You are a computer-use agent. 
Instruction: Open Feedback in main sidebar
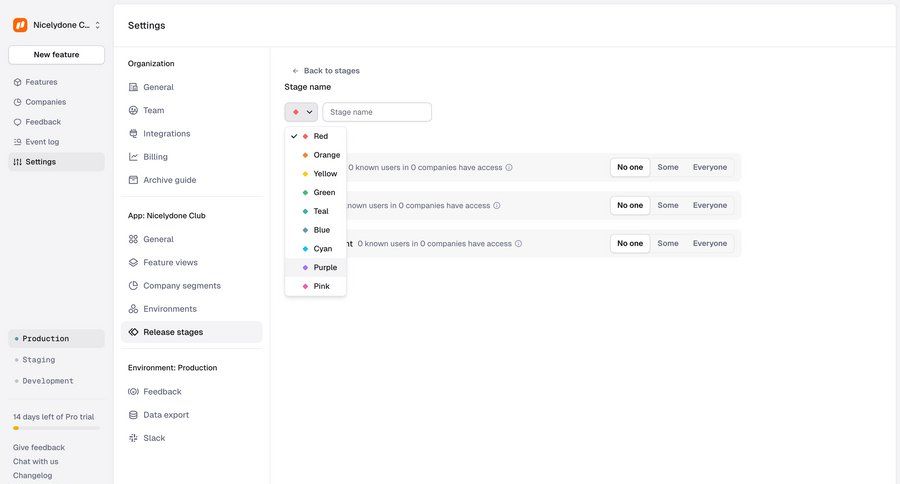click(56, 122)
